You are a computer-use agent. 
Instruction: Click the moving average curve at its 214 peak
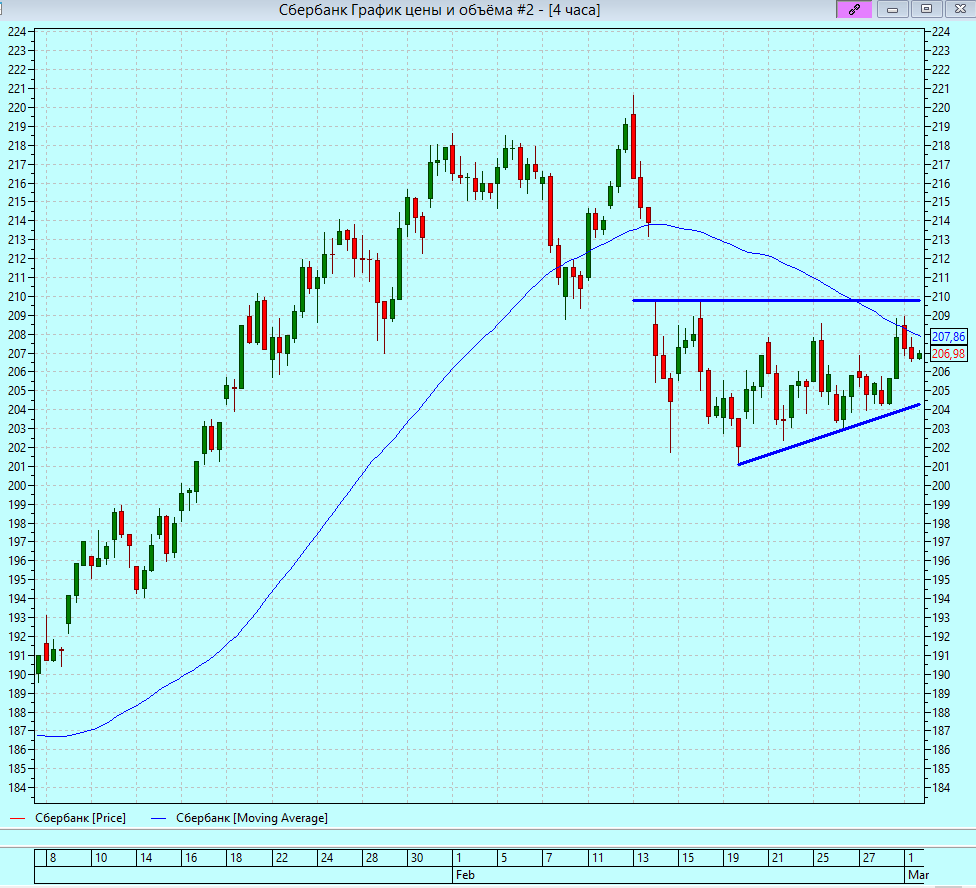point(658,224)
